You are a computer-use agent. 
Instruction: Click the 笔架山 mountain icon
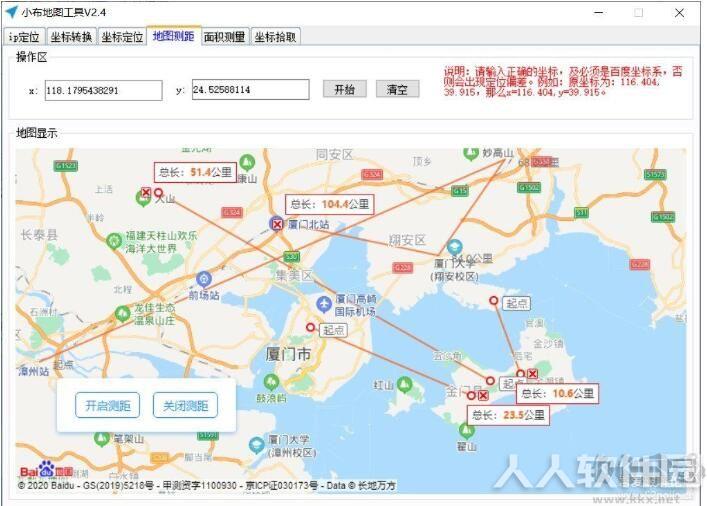coord(101,438)
